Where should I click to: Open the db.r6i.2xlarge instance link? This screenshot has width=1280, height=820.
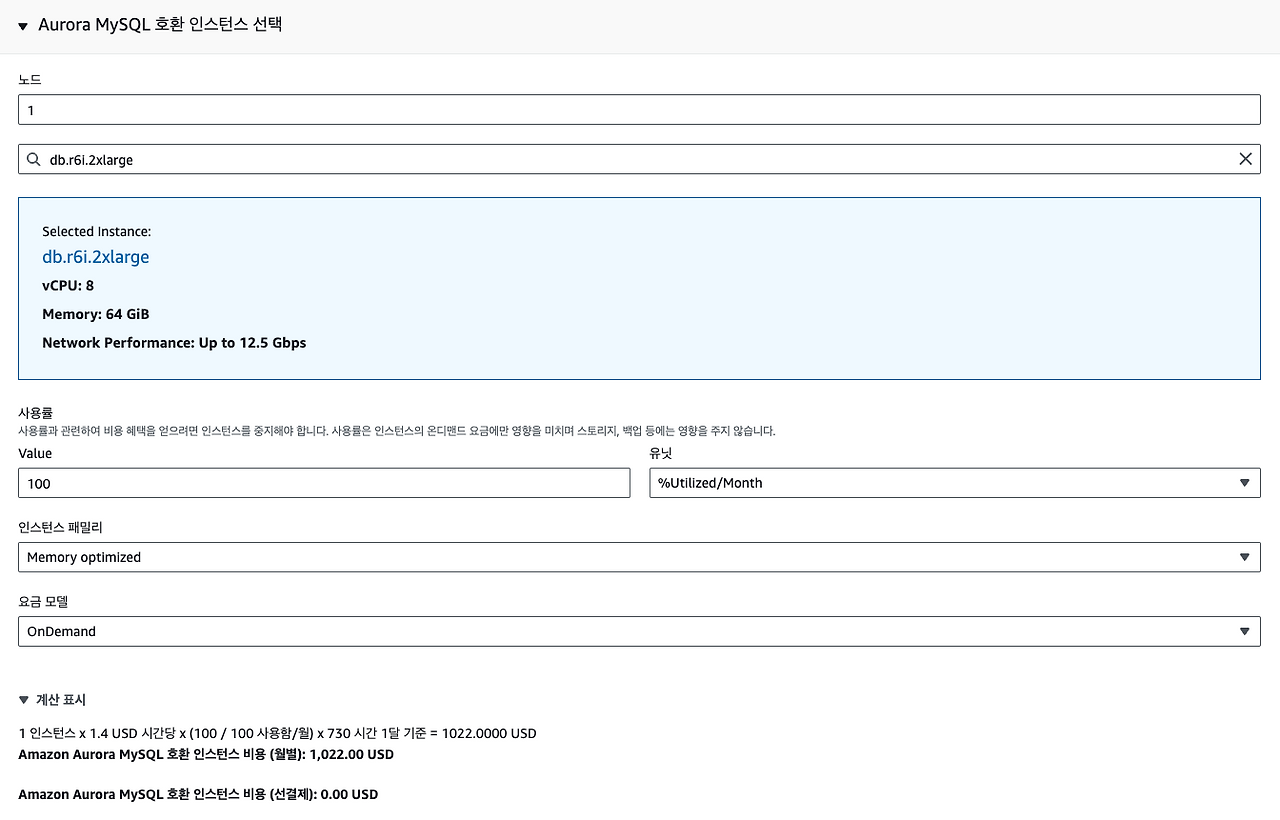95,257
